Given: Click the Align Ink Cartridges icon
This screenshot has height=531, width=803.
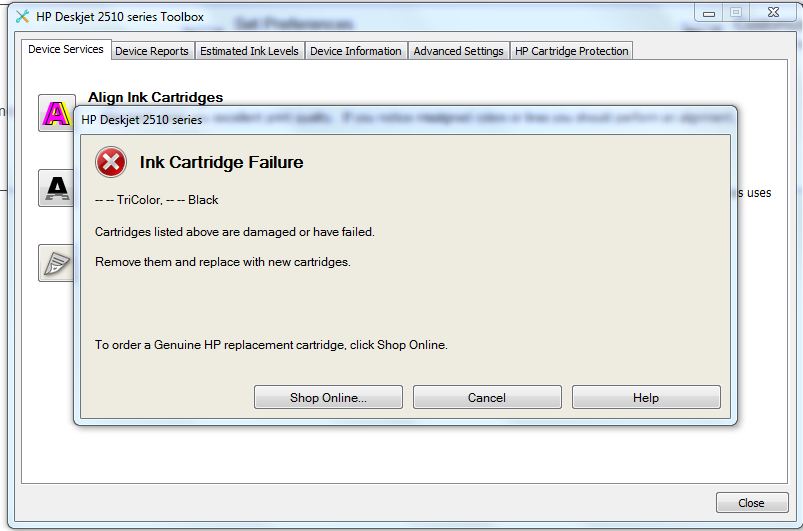Looking at the screenshot, I should [56, 113].
